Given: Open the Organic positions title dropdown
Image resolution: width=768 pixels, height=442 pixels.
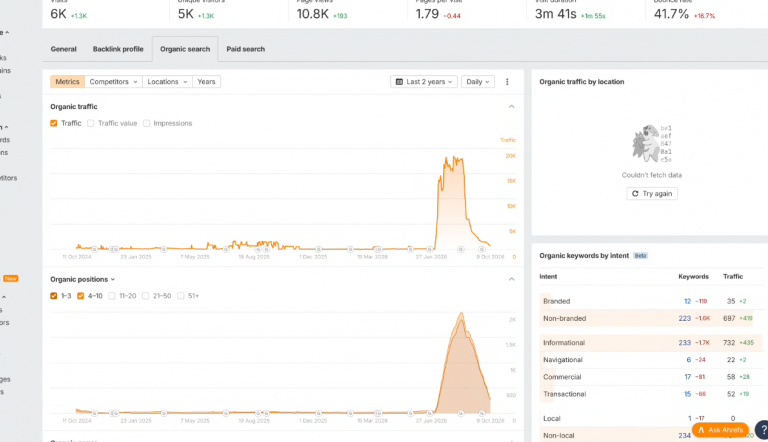Looking at the screenshot, I should 82,279.
